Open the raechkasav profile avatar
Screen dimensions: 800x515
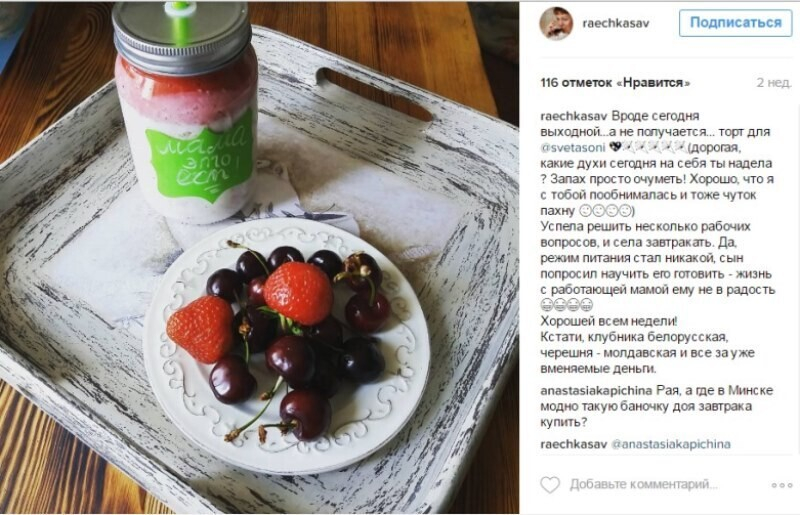556,23
